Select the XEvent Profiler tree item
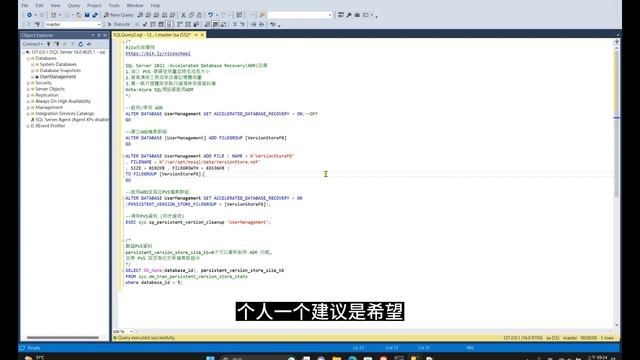 coord(50,126)
